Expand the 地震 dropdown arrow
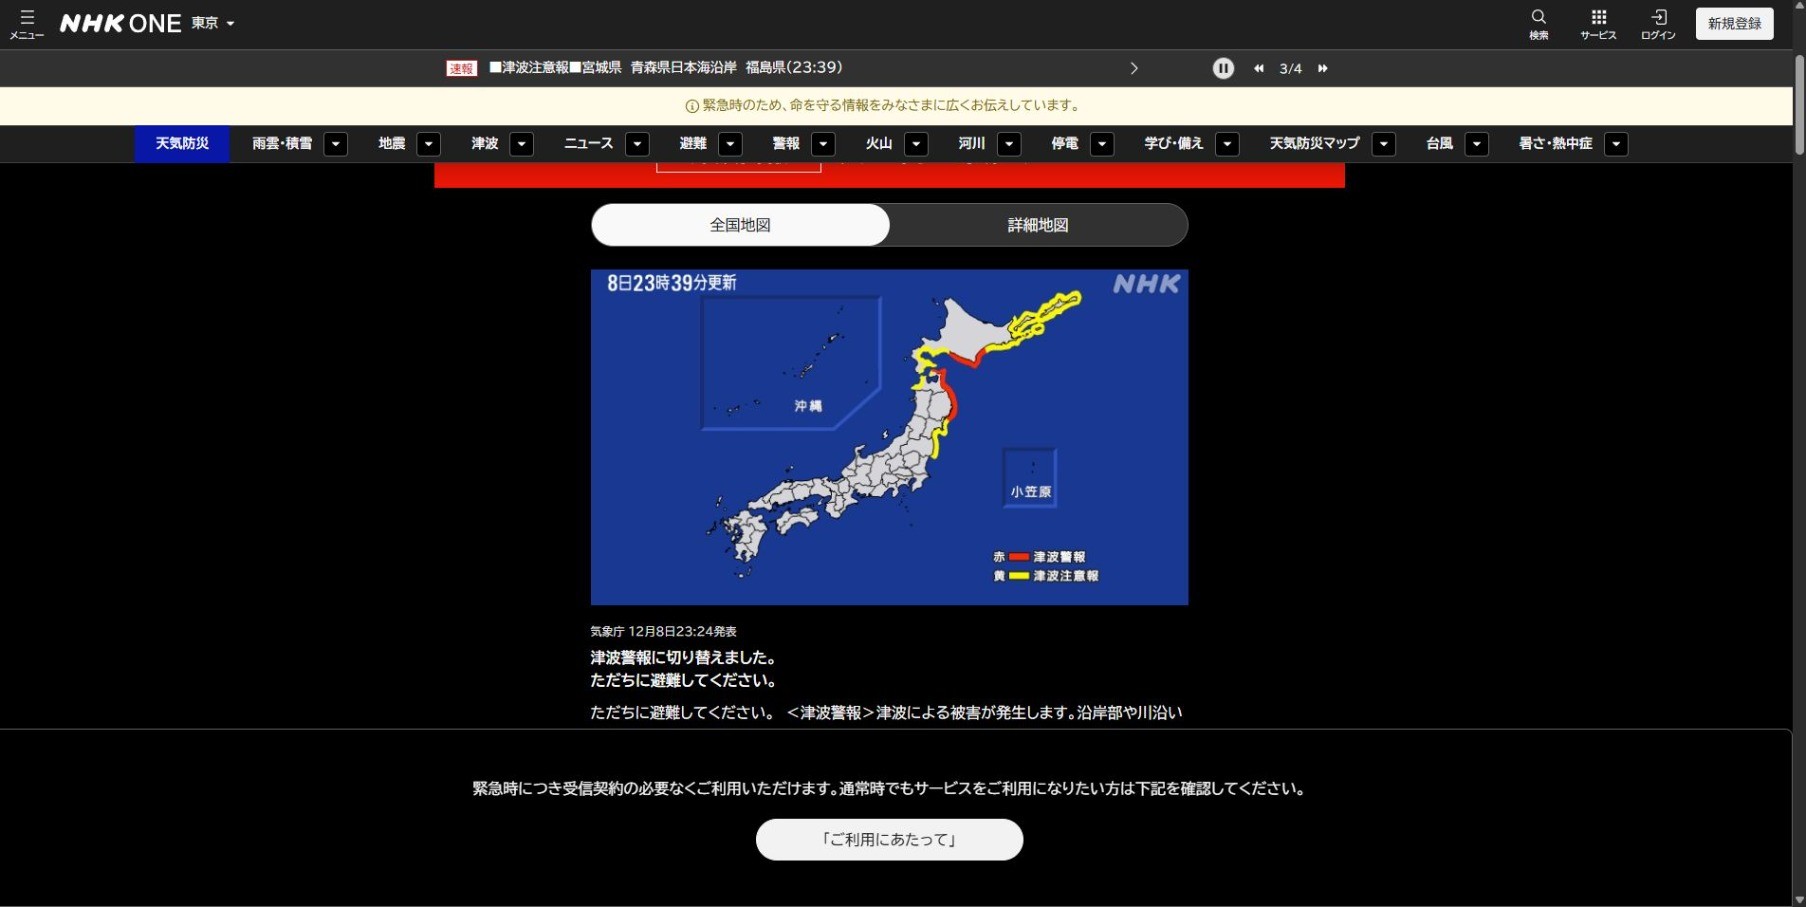Screen dimensions: 1806x907 pos(429,144)
